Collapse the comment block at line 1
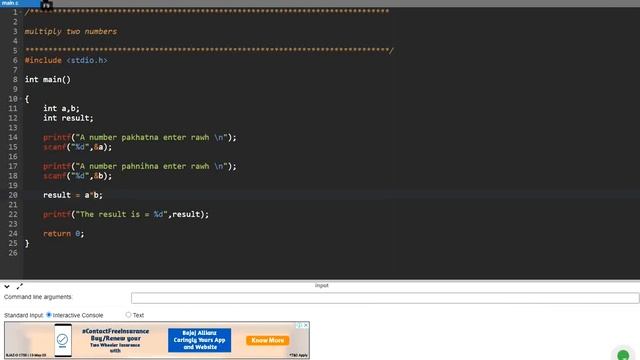The height and width of the screenshot is (360, 640). tap(21, 12)
